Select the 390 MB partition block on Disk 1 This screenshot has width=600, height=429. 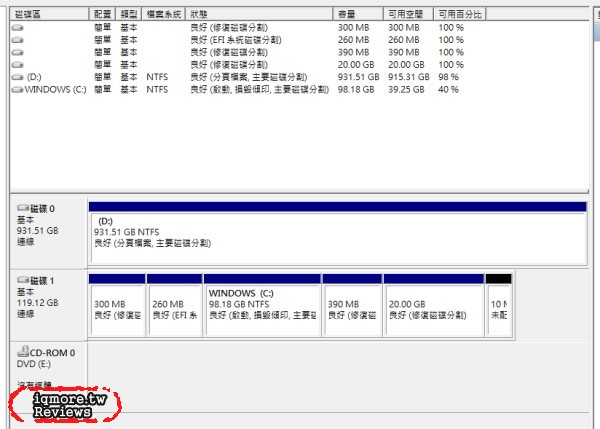pyautogui.click(x=352, y=305)
